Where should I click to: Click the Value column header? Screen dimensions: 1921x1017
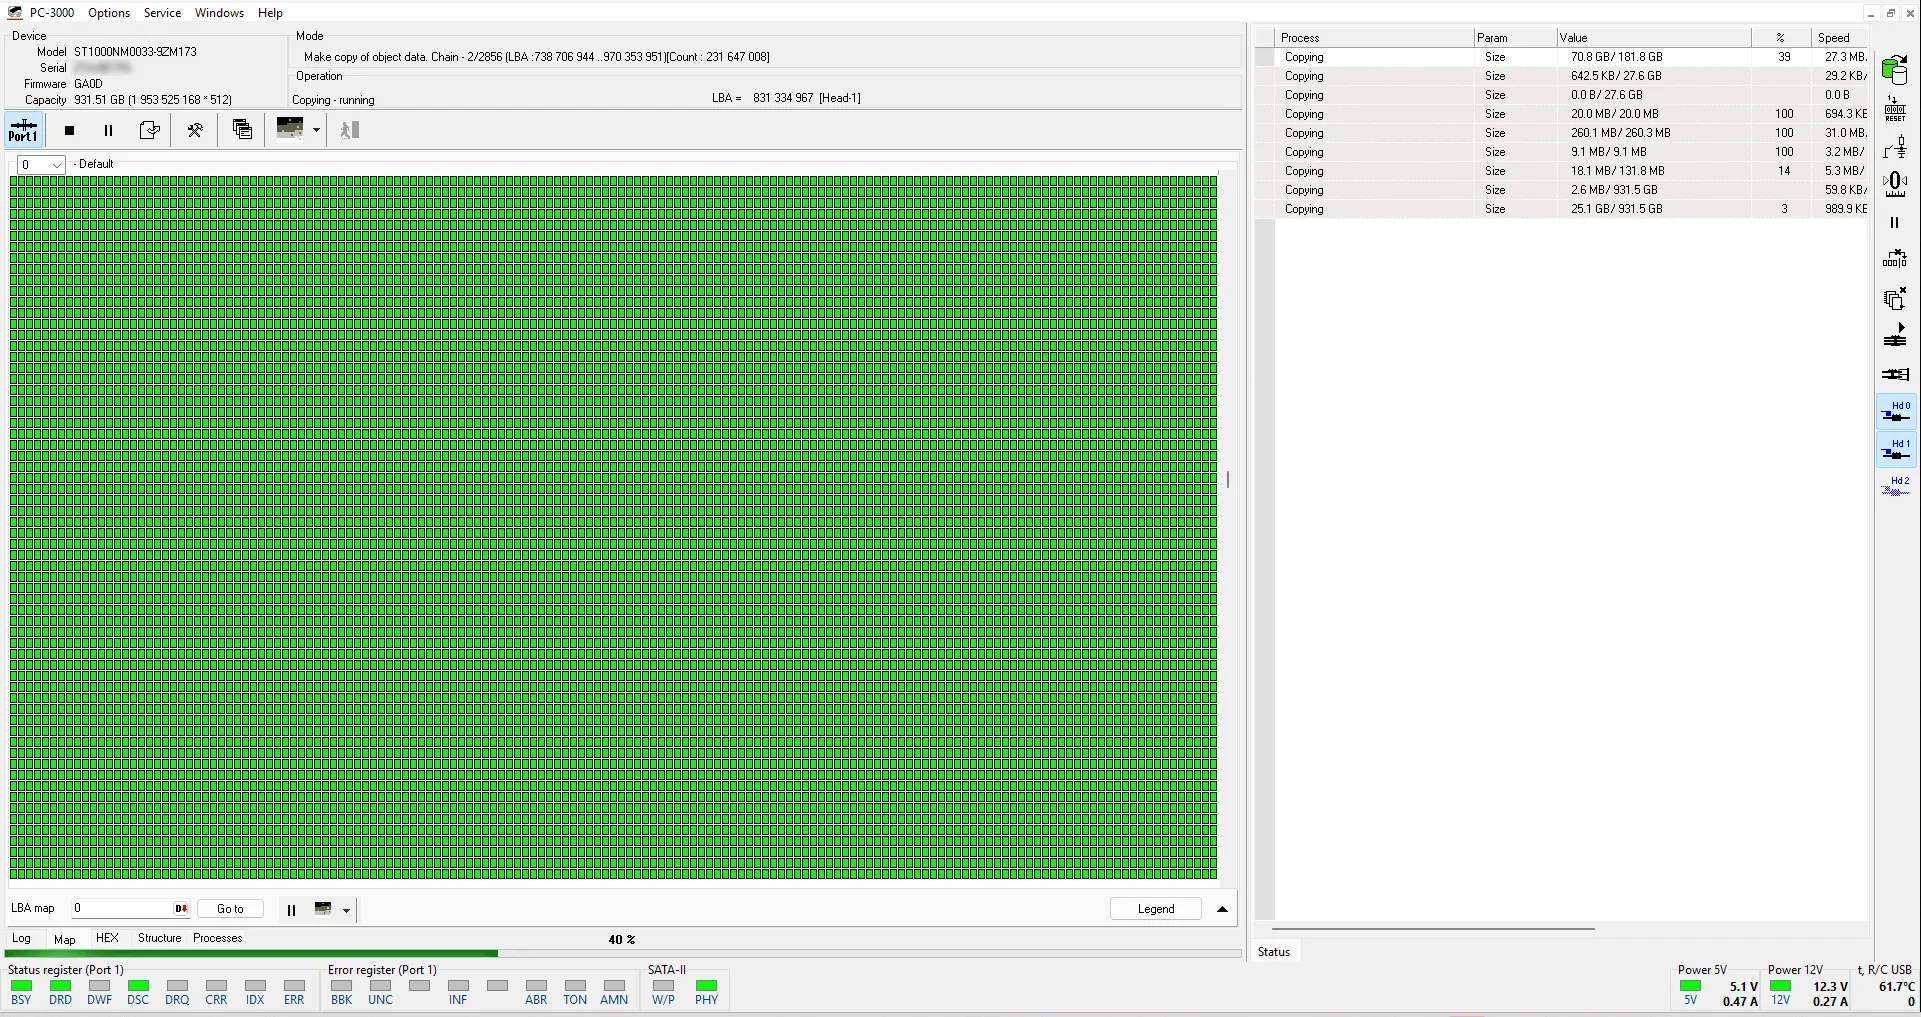1653,38
